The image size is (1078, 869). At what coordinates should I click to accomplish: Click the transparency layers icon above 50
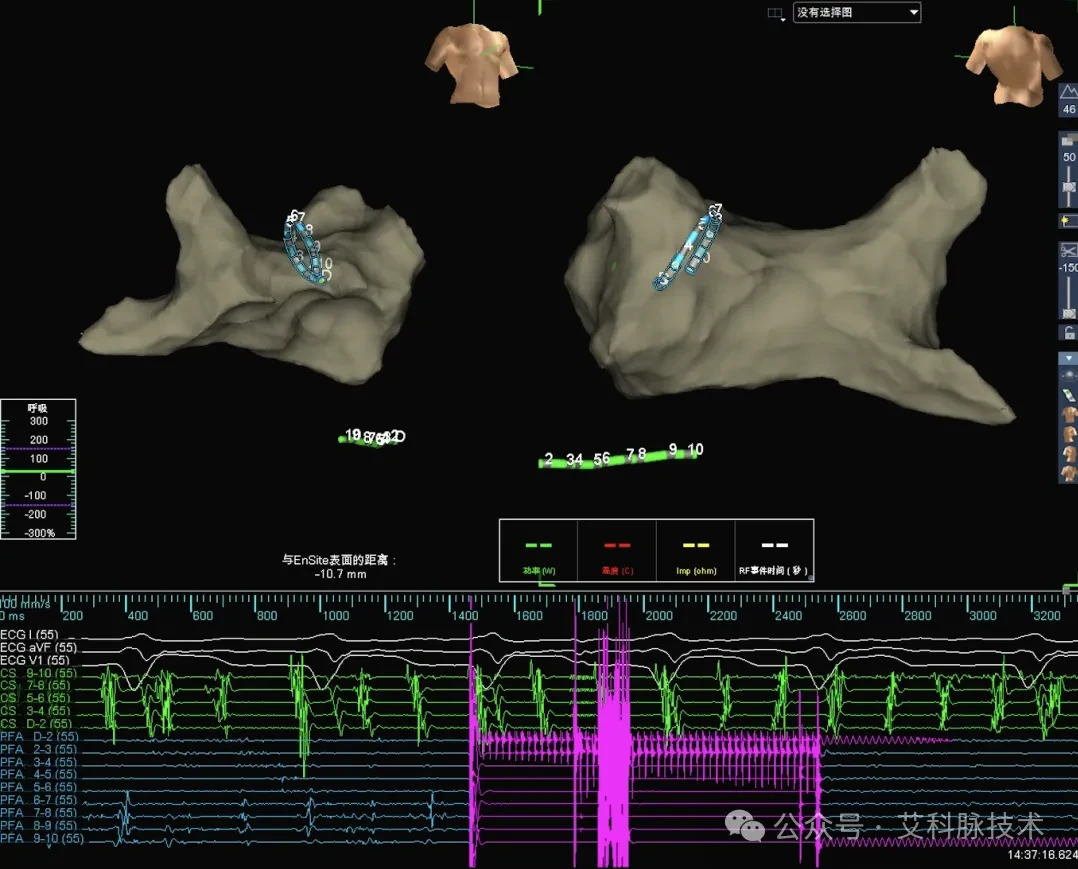(x=1068, y=140)
